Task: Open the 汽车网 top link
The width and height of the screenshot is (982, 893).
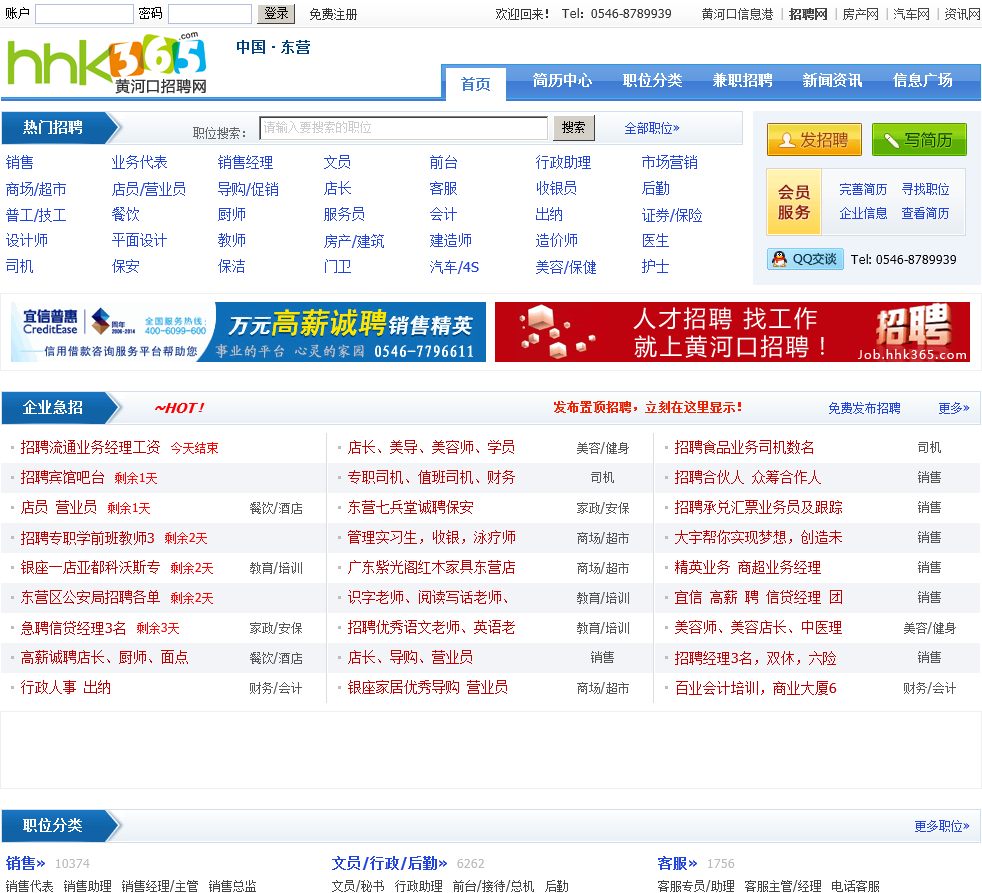Action: [x=911, y=14]
